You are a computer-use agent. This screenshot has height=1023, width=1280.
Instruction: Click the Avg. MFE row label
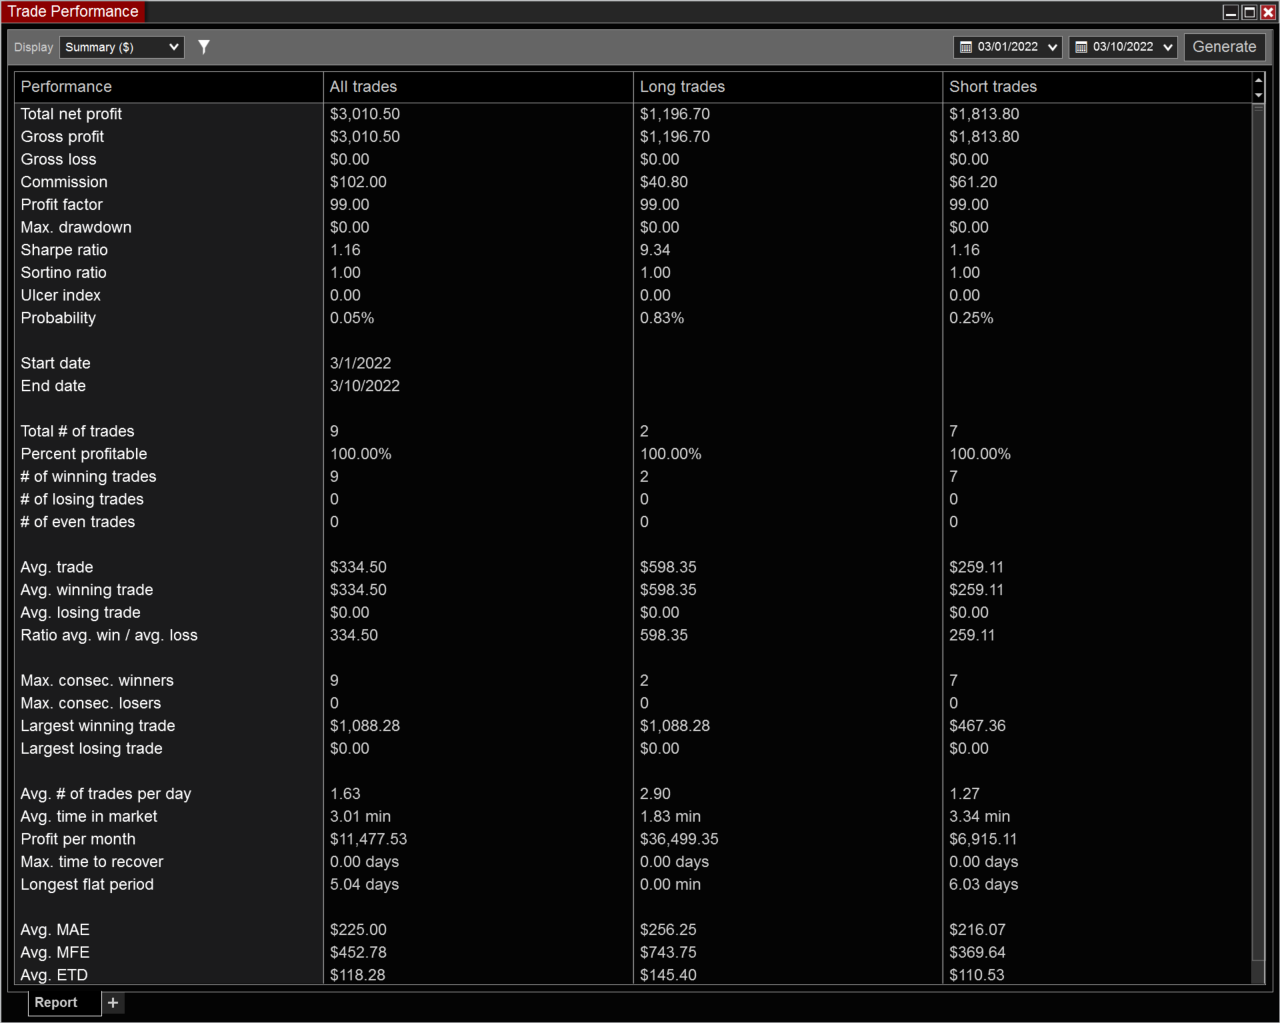pyautogui.click(x=55, y=953)
